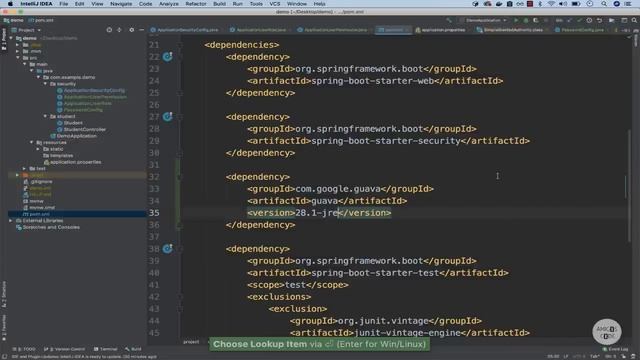
Task: Open the Navigate menu
Action: tap(121, 4)
